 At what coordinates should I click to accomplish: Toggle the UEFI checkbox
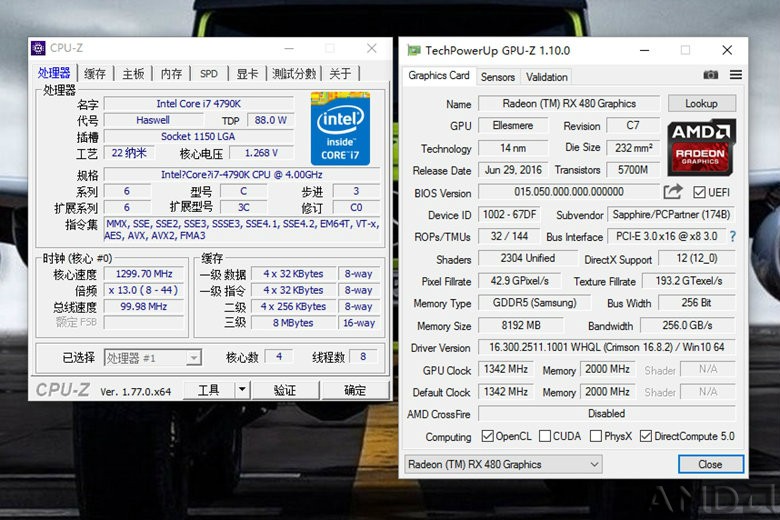point(699,192)
